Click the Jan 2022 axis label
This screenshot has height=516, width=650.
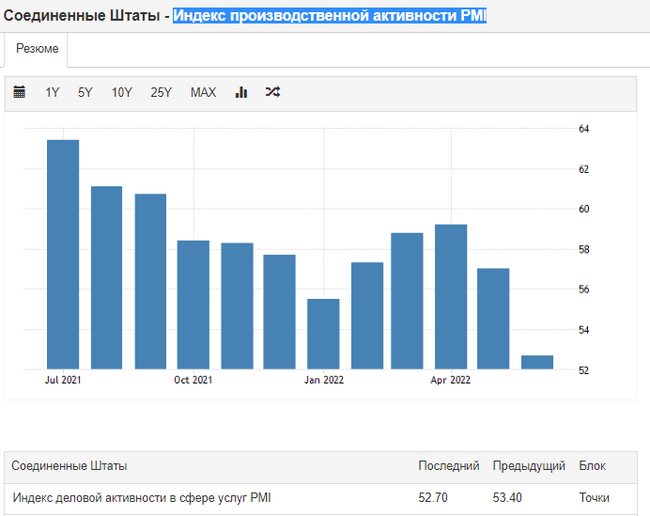pos(324,380)
